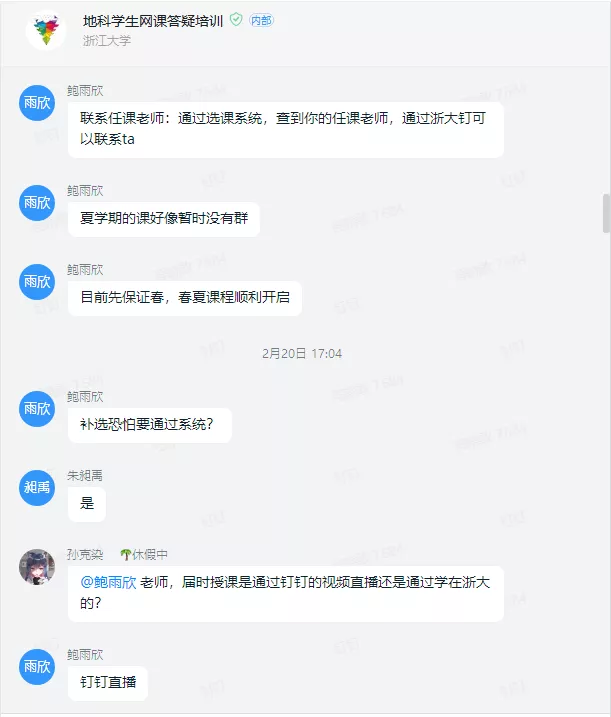Click the 休假中 palm tree status icon
This screenshot has height=717, width=611.
pos(125,555)
